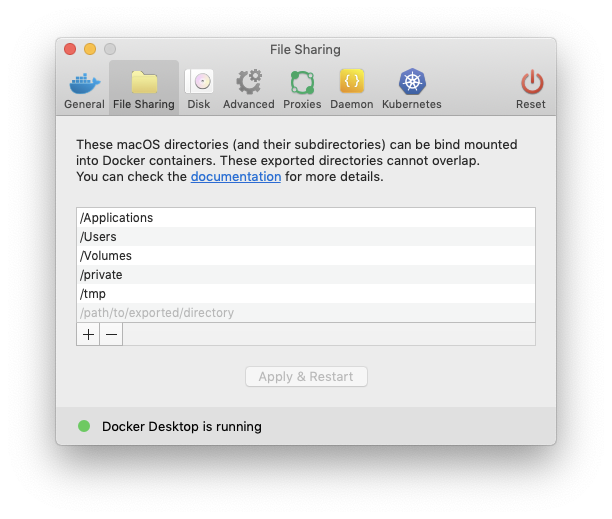Open the Daemon braces icon
Screen dimensions: 612x519
click(x=352, y=81)
